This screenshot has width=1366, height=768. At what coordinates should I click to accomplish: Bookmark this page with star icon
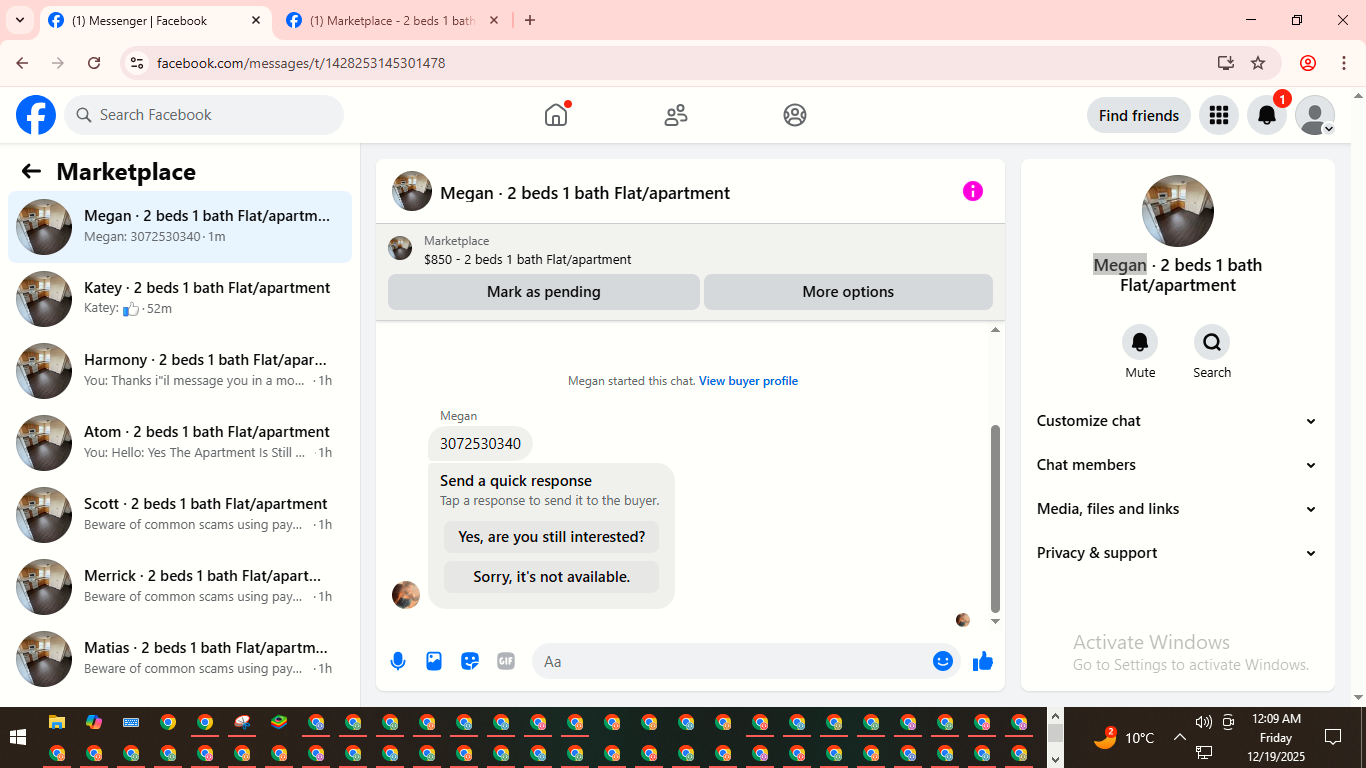point(1258,63)
